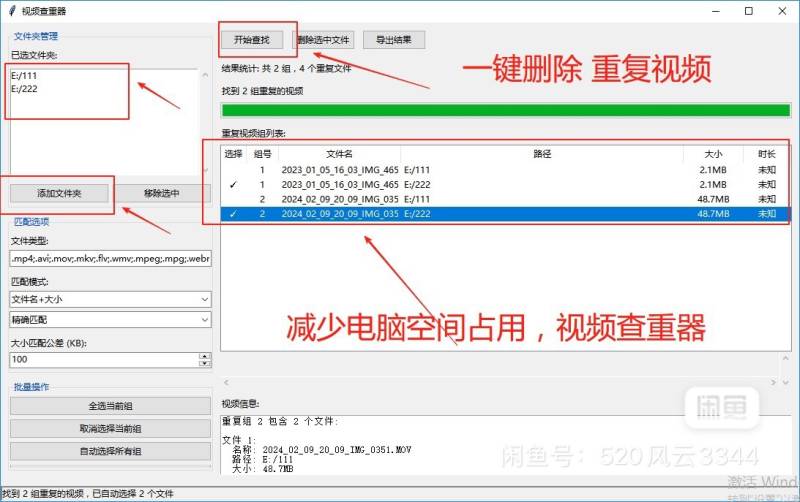Click the 自动选择所有组 button

click(110, 451)
